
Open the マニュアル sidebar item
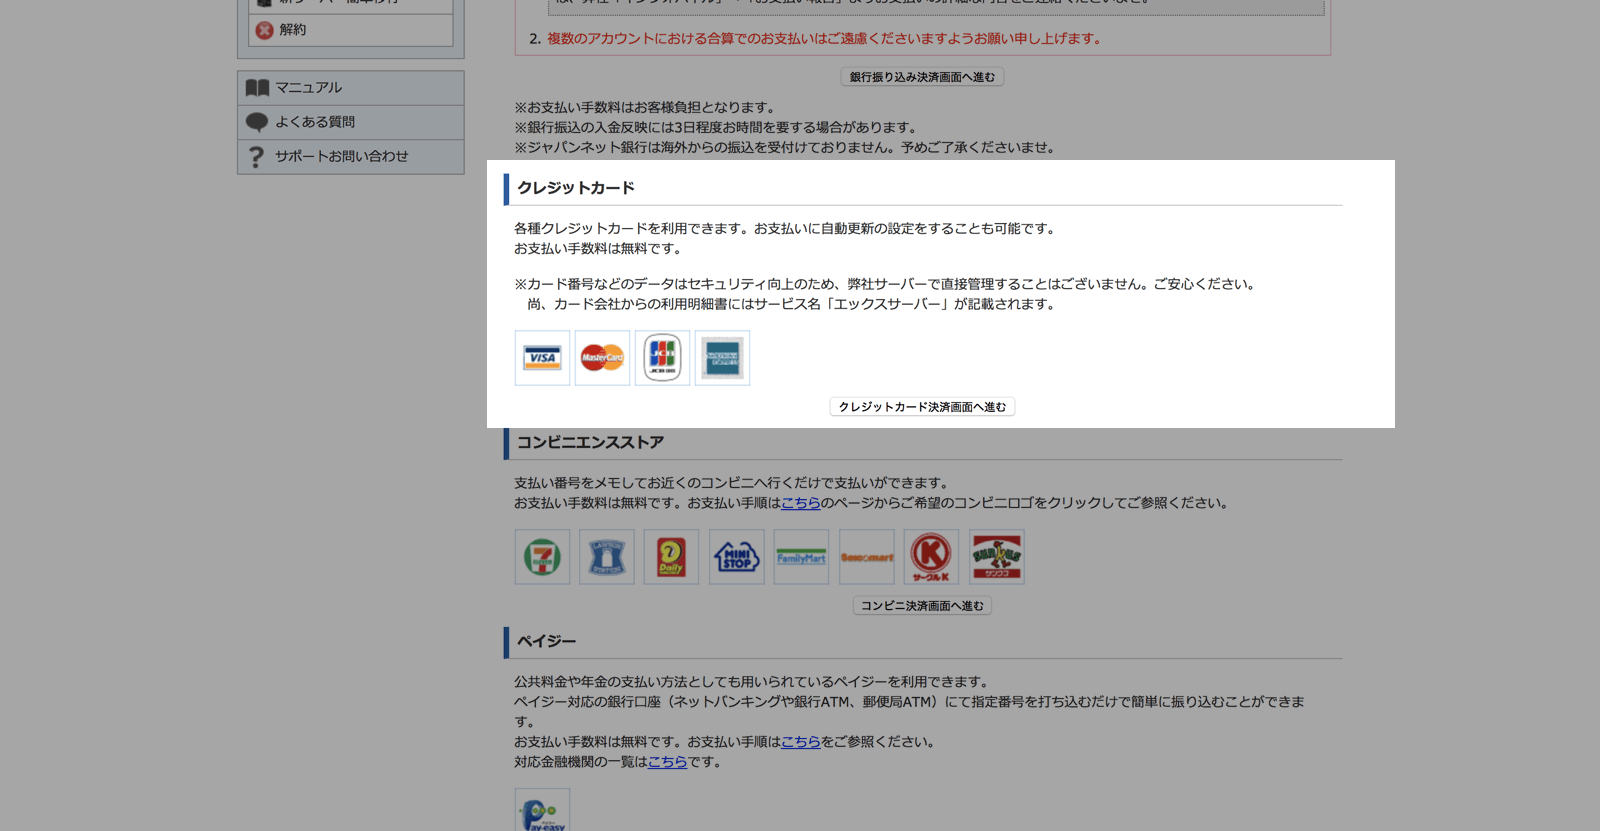(x=351, y=88)
